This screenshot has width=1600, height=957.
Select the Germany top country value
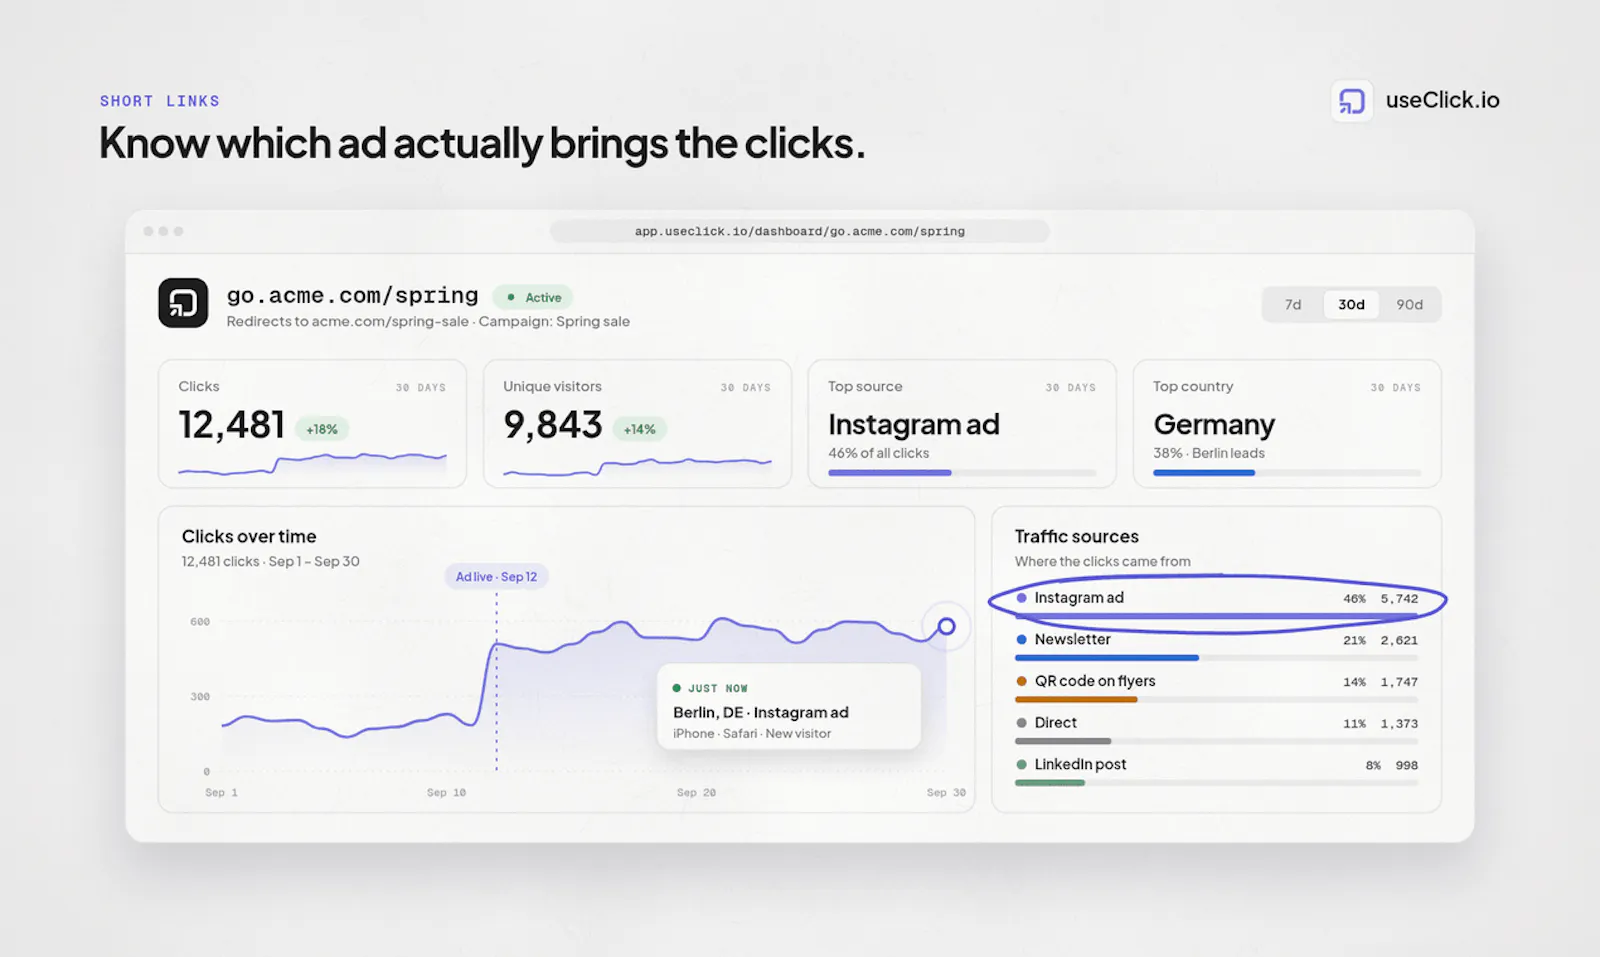1214,425
